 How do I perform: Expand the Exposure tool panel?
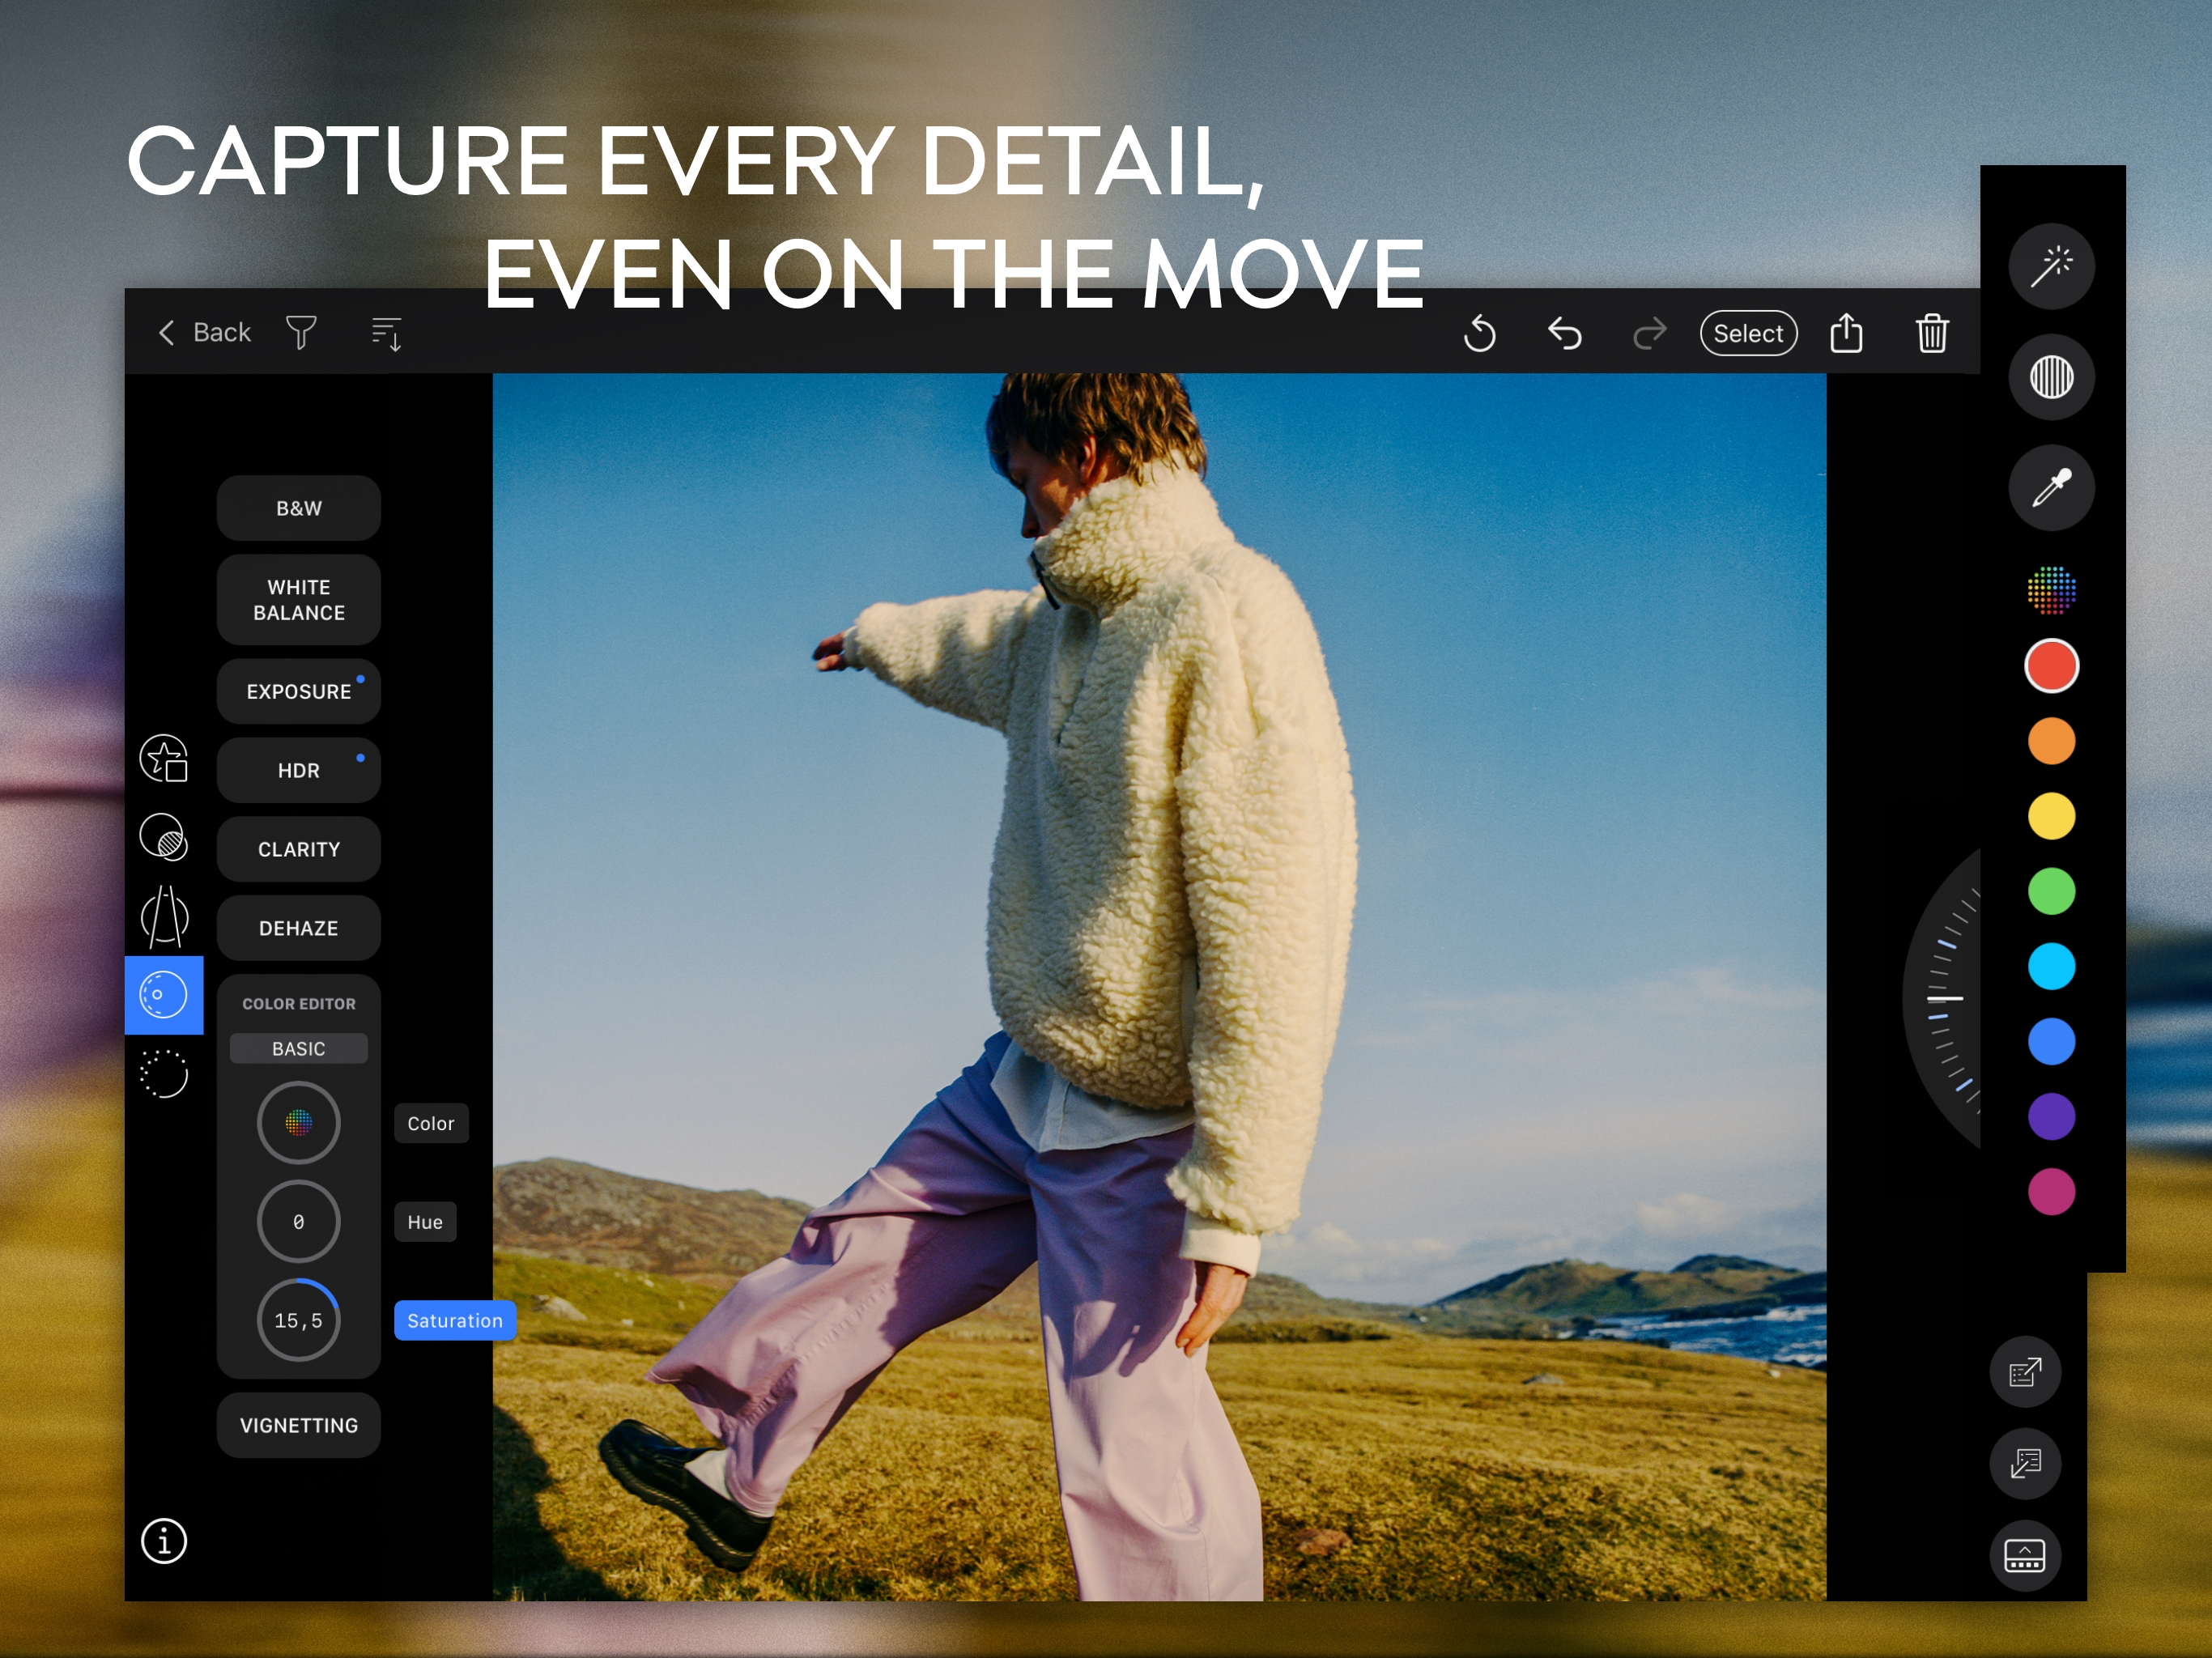tap(298, 691)
